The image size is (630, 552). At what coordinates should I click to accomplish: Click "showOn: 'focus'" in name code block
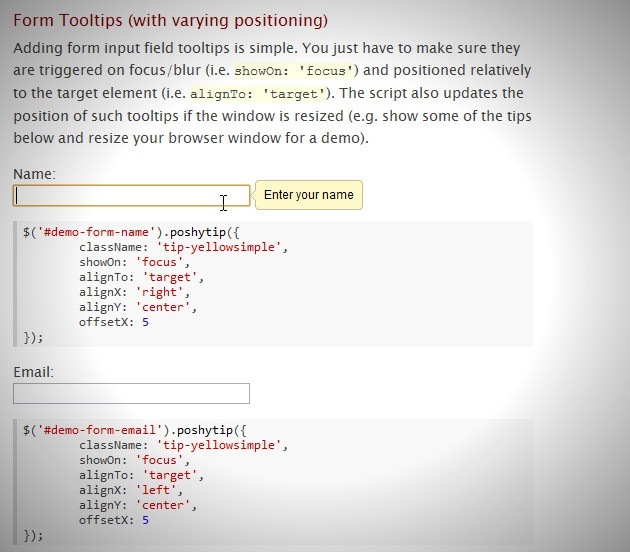(x=134, y=262)
